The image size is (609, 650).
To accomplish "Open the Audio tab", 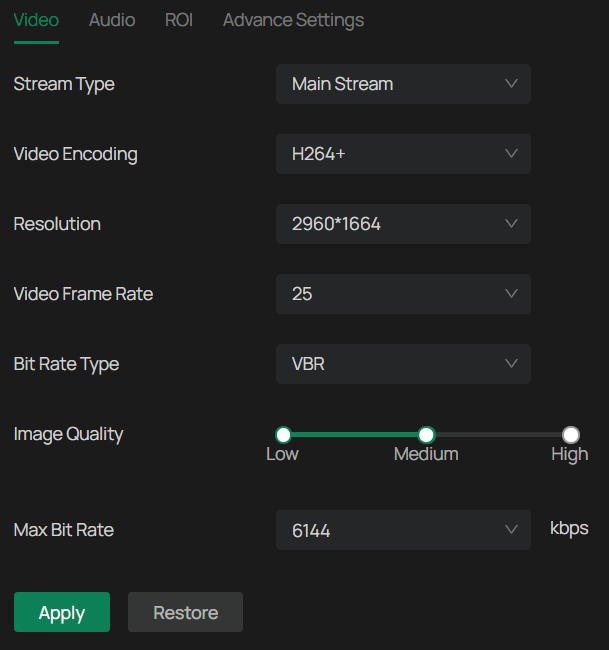I will tap(112, 20).
